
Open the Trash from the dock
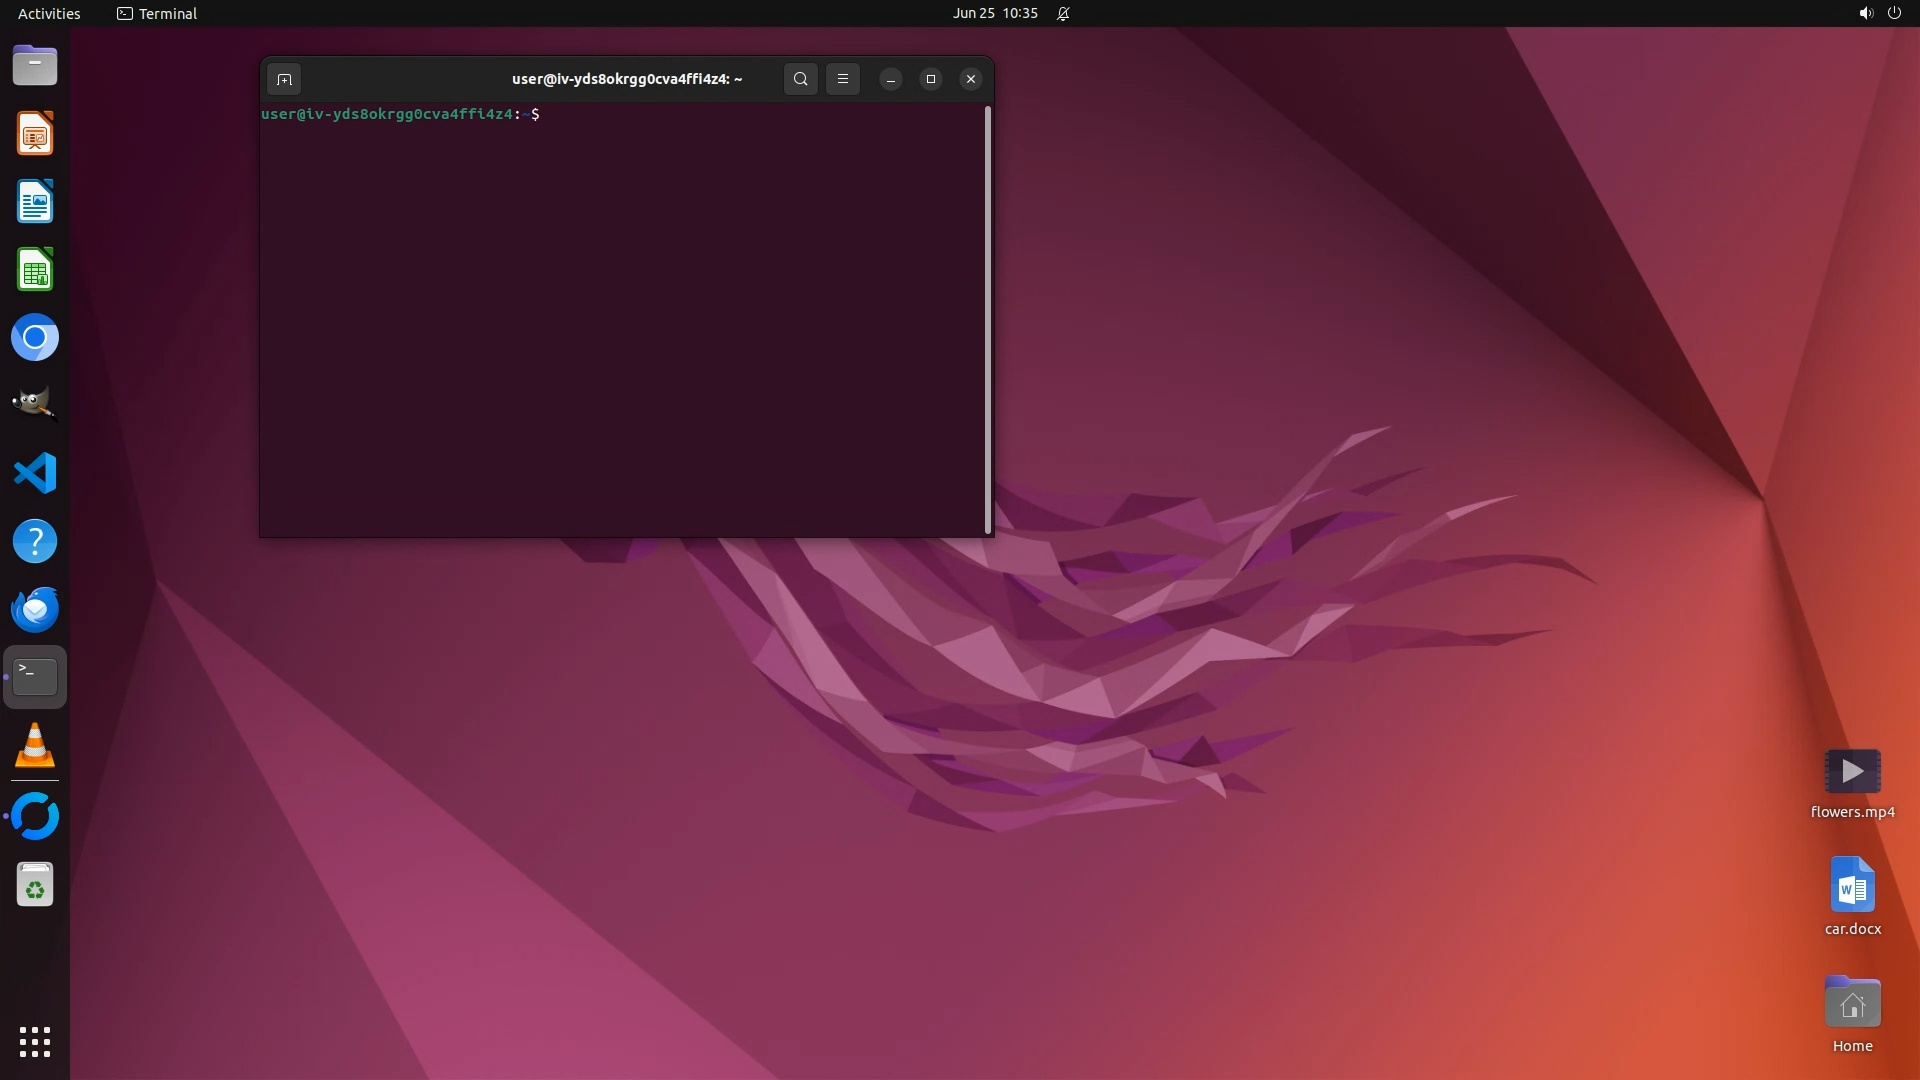[x=35, y=885]
